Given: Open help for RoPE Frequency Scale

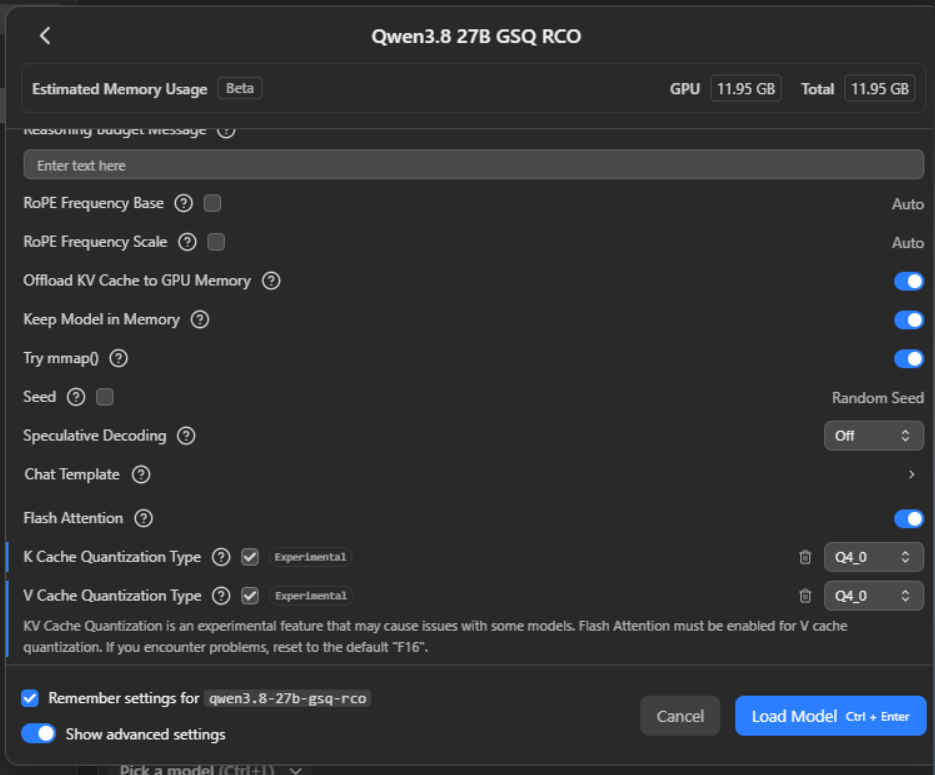Looking at the screenshot, I should point(187,242).
